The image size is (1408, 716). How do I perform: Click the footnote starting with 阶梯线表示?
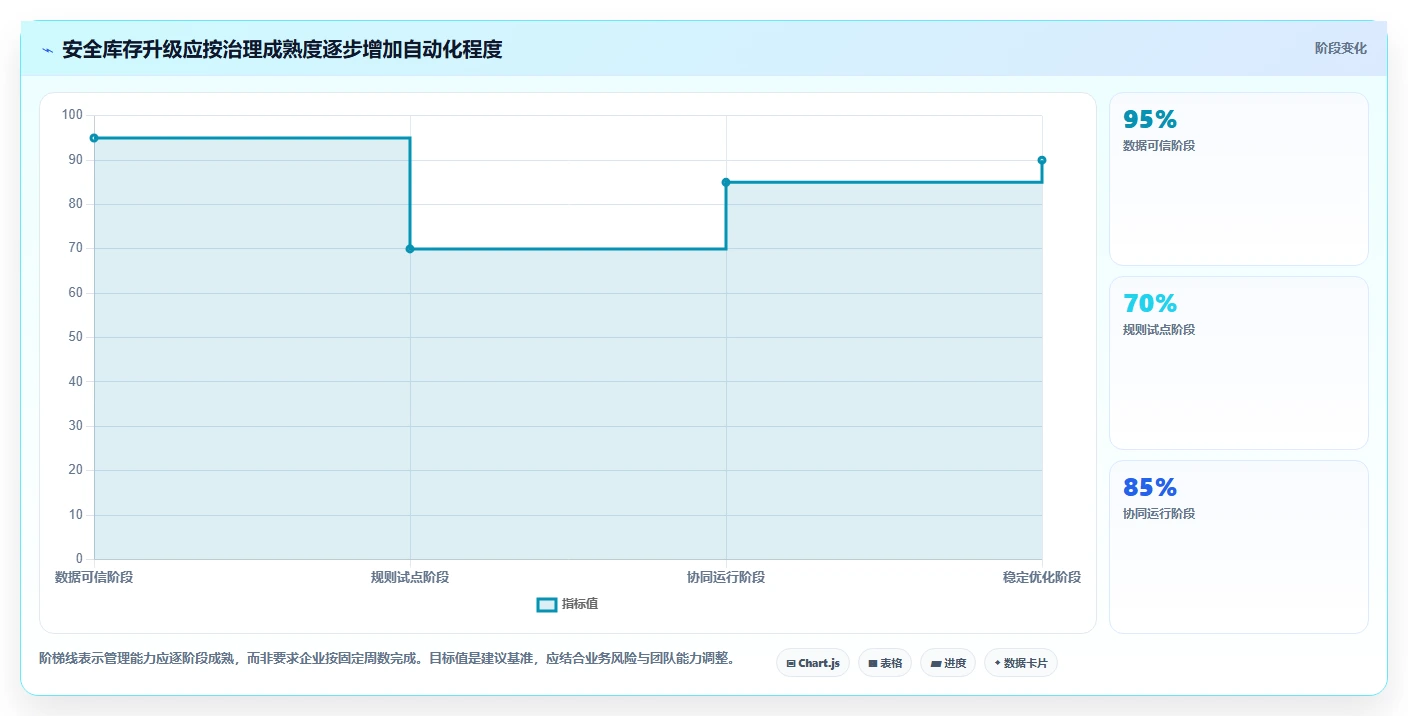point(388,658)
